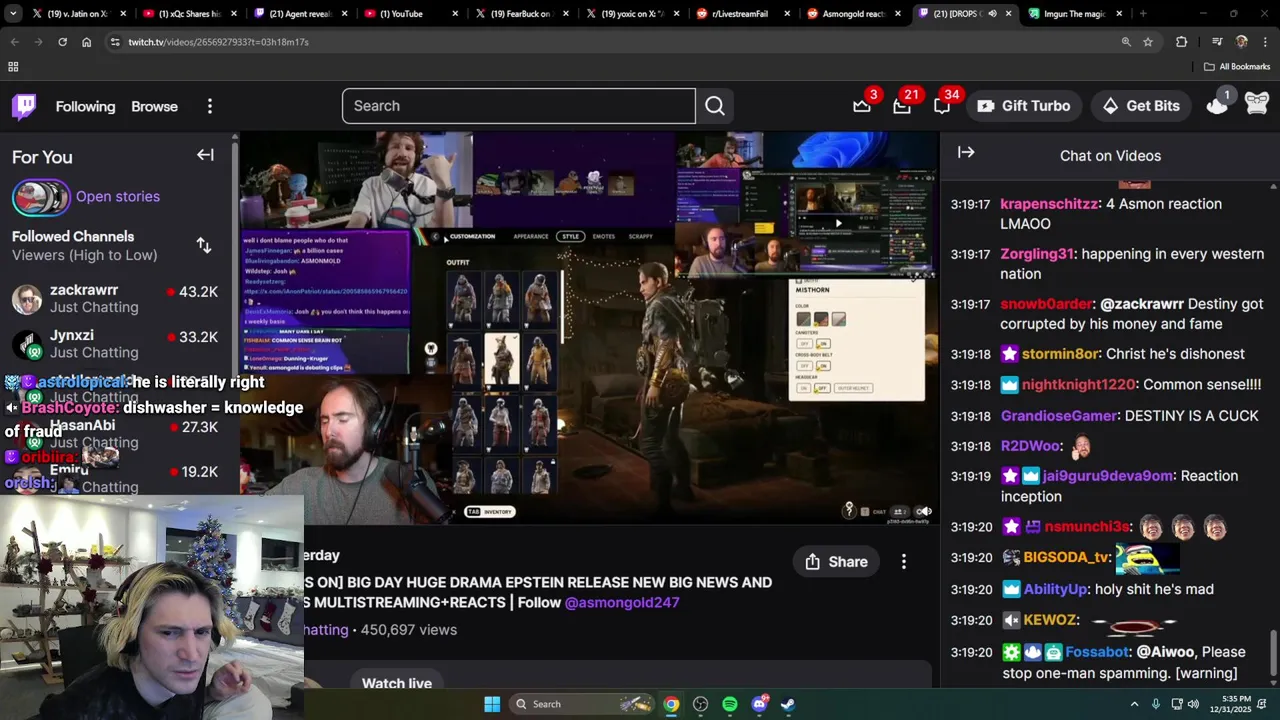Share the video
Viewport: 1280px width, 720px height.
click(x=837, y=562)
